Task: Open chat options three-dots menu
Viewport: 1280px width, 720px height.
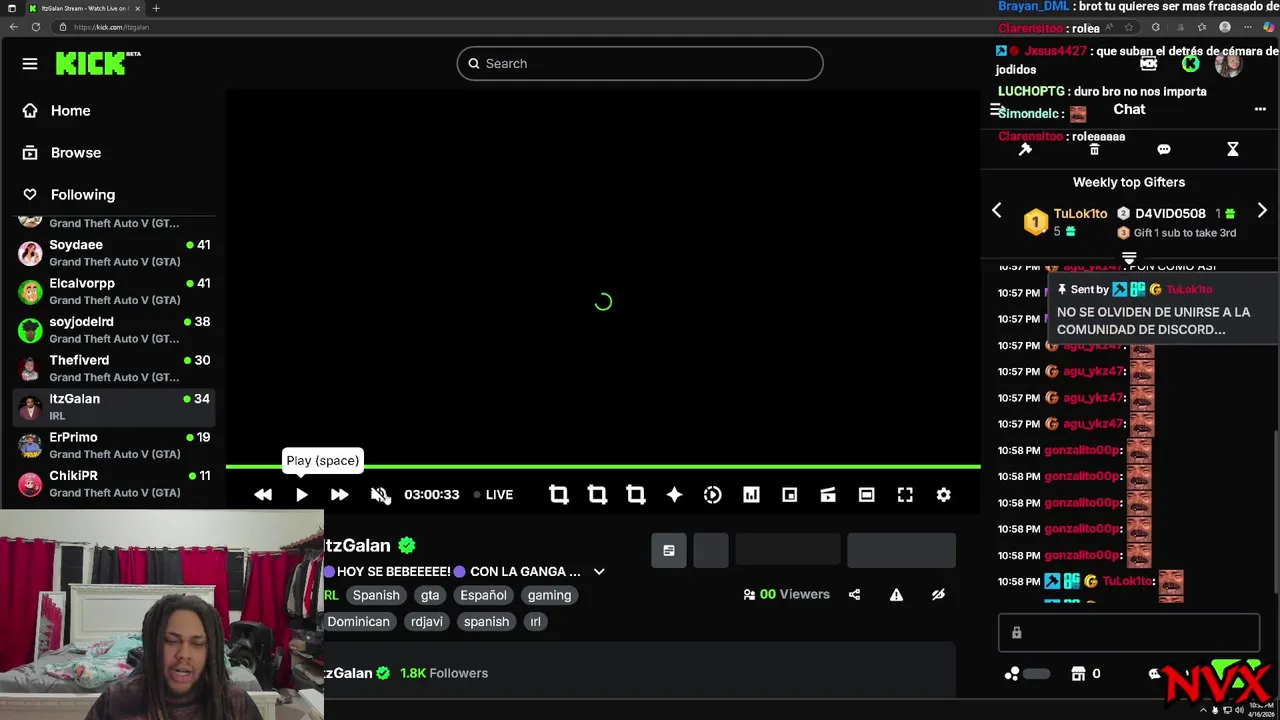Action: (1260, 110)
